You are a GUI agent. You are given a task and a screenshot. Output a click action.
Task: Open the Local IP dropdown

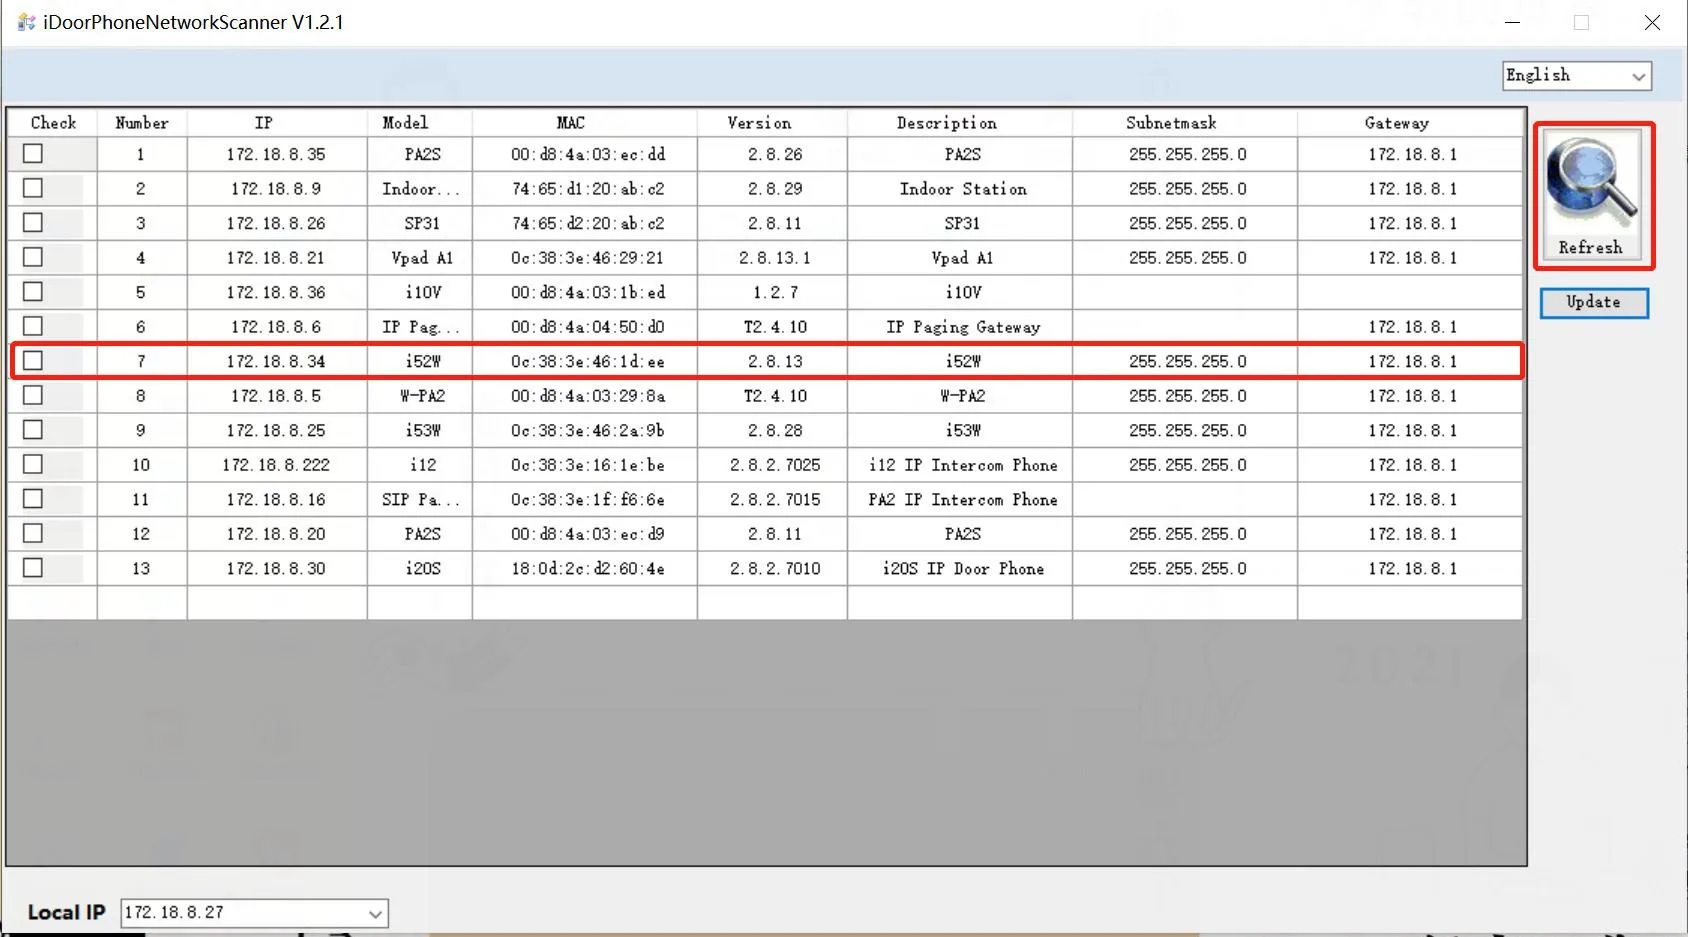375,912
